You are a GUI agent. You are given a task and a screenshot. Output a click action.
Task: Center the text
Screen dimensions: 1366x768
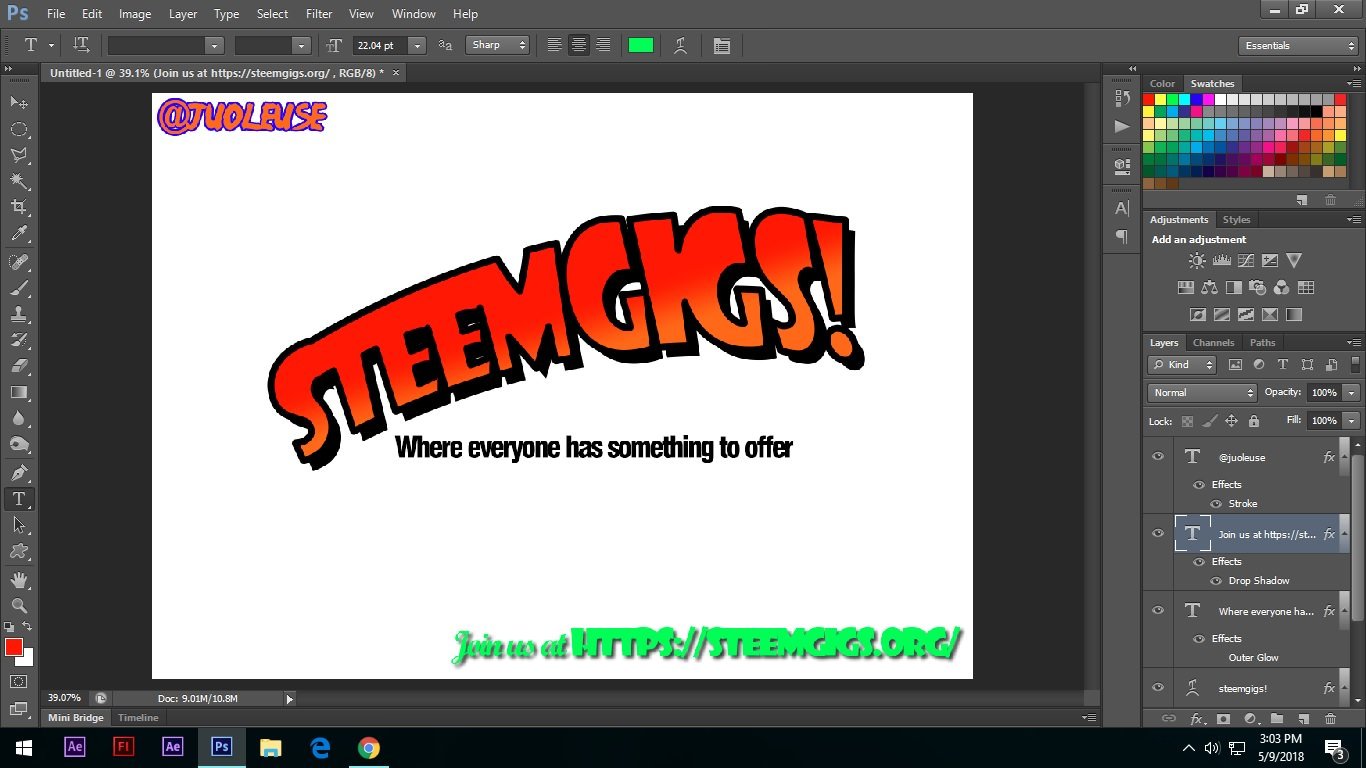tap(578, 45)
